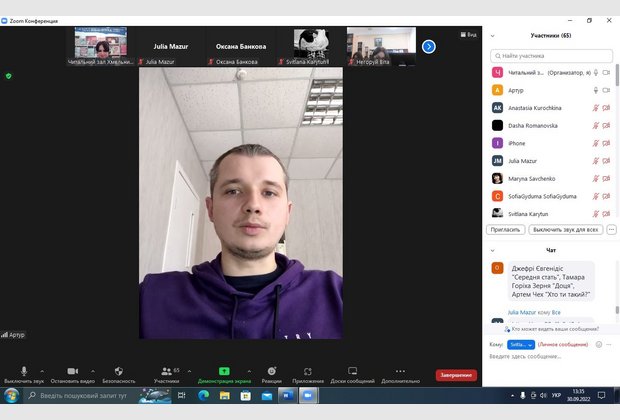
Task: Click the red Завершение end button
Action: [456, 375]
